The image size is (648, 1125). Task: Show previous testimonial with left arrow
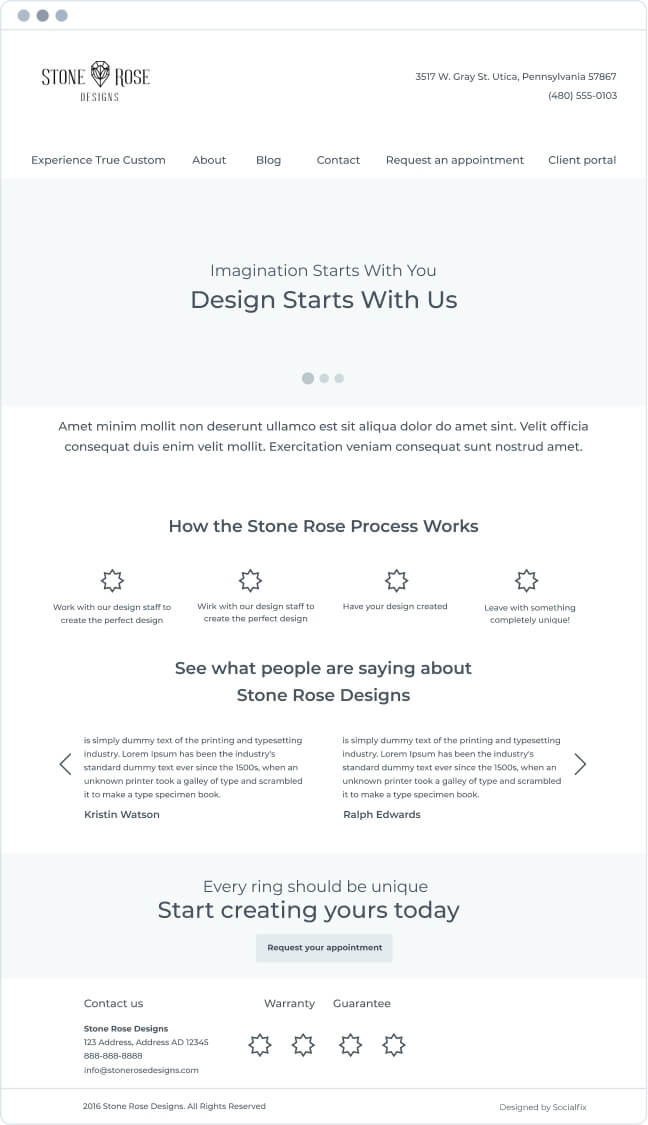(x=65, y=764)
